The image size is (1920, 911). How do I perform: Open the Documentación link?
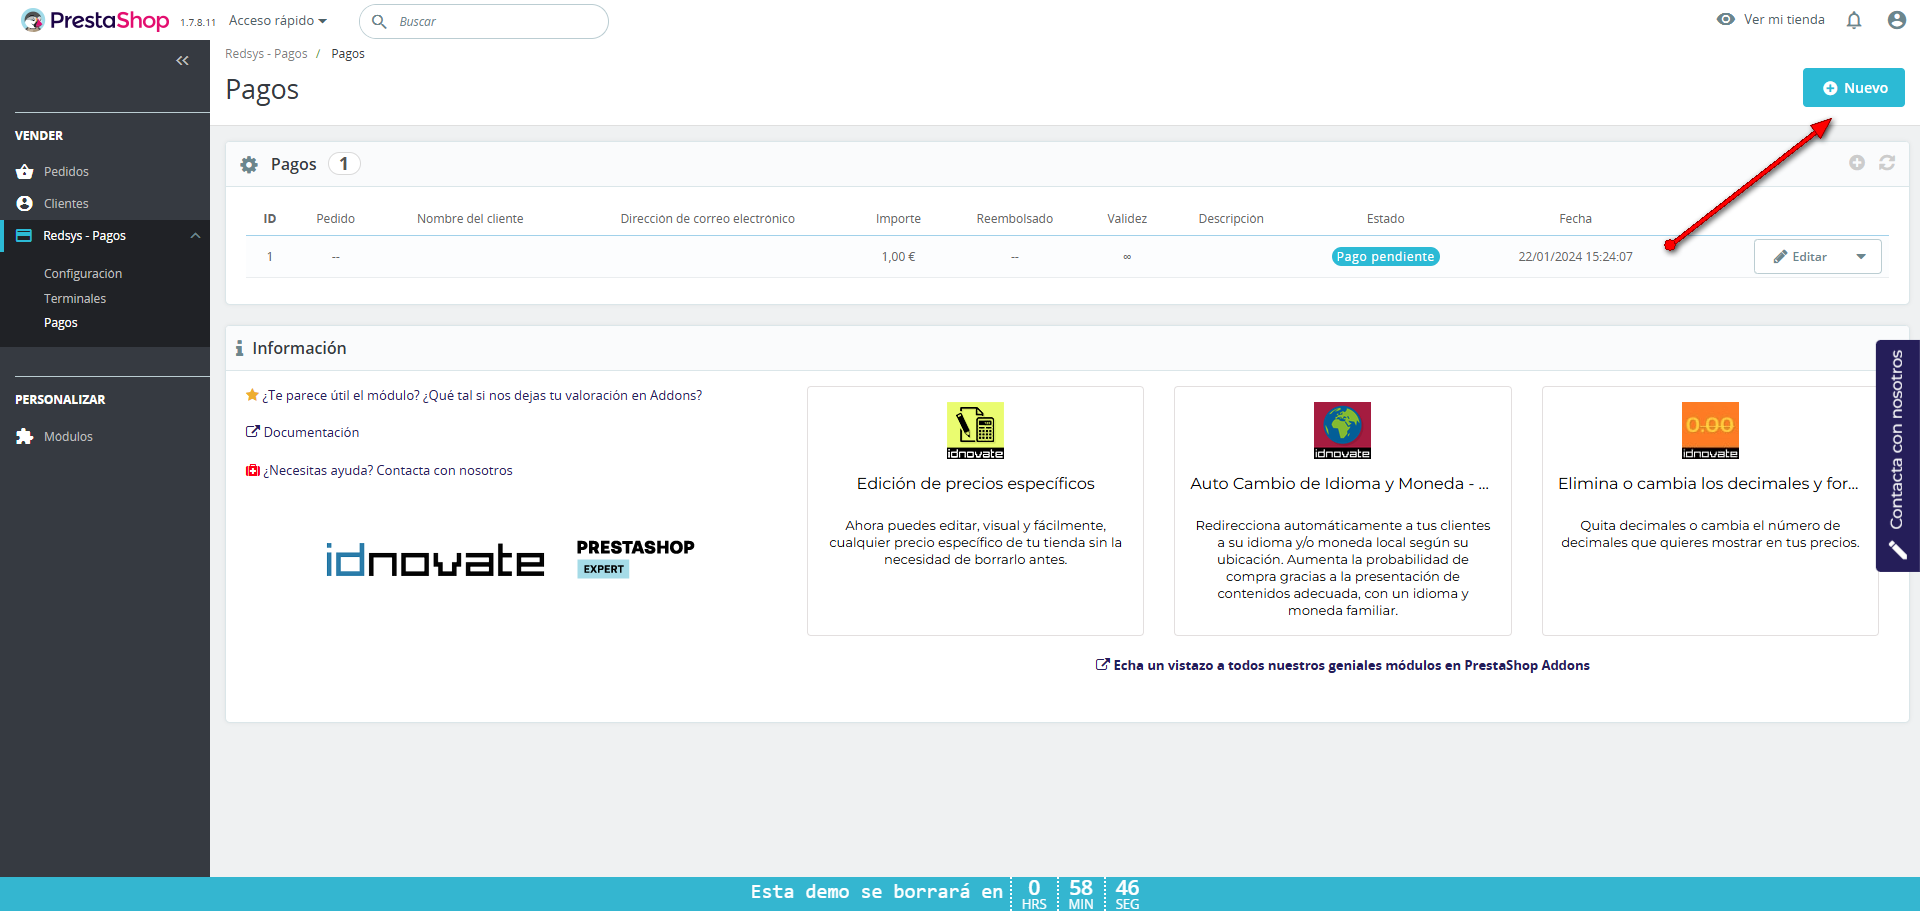point(311,433)
